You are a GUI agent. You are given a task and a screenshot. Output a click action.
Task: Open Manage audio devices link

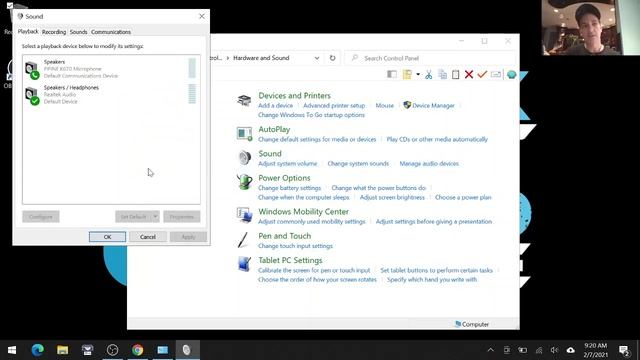429,163
